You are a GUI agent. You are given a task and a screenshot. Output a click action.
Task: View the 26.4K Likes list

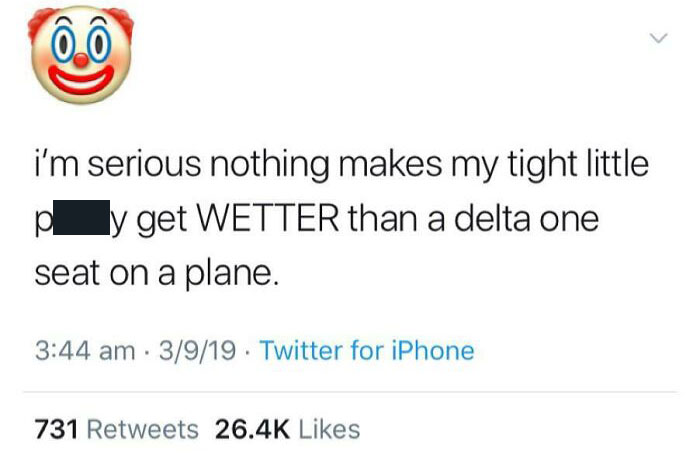point(287,429)
